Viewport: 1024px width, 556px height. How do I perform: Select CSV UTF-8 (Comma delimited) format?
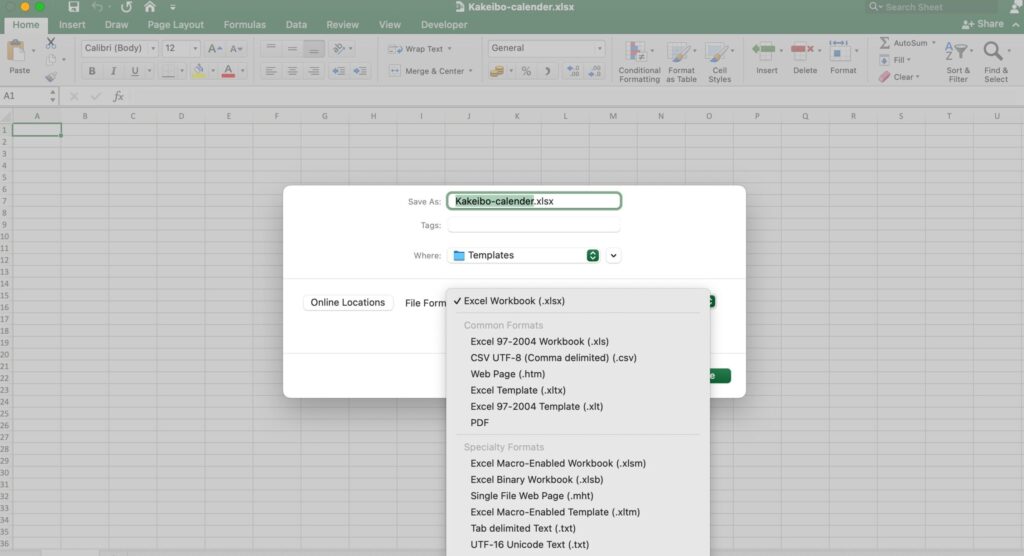point(553,358)
